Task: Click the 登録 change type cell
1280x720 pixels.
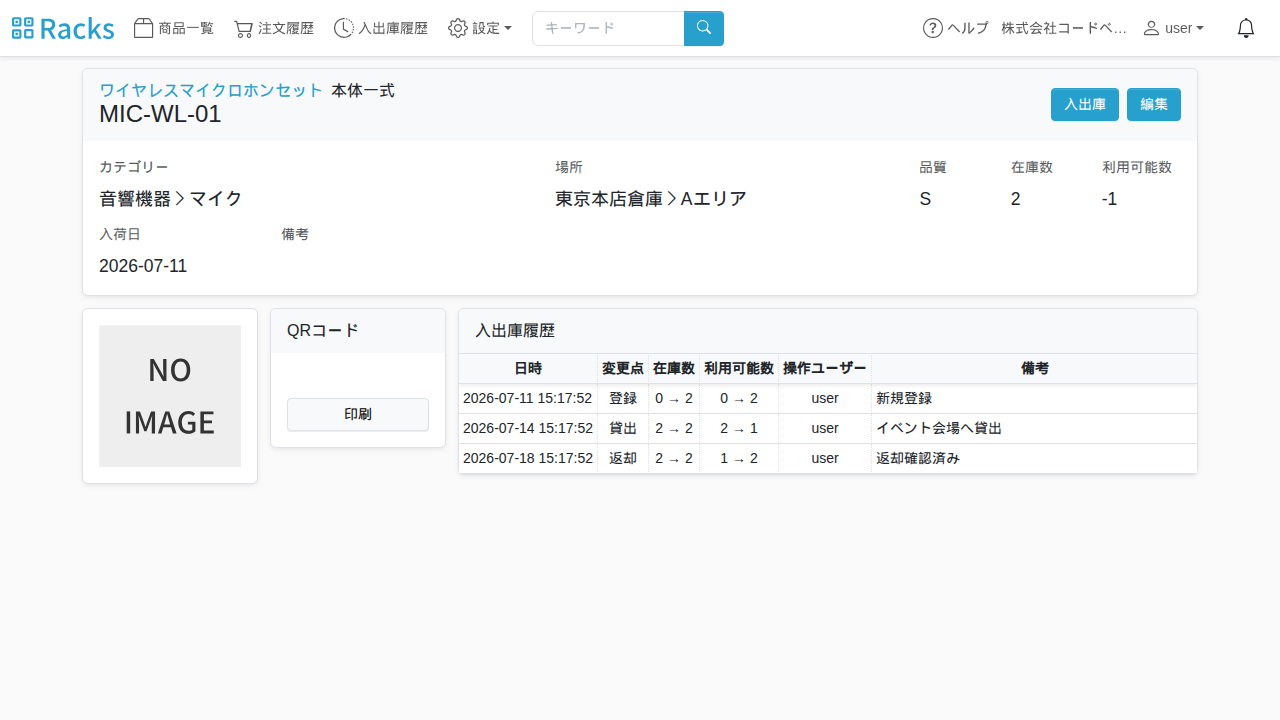Action: tap(623, 398)
